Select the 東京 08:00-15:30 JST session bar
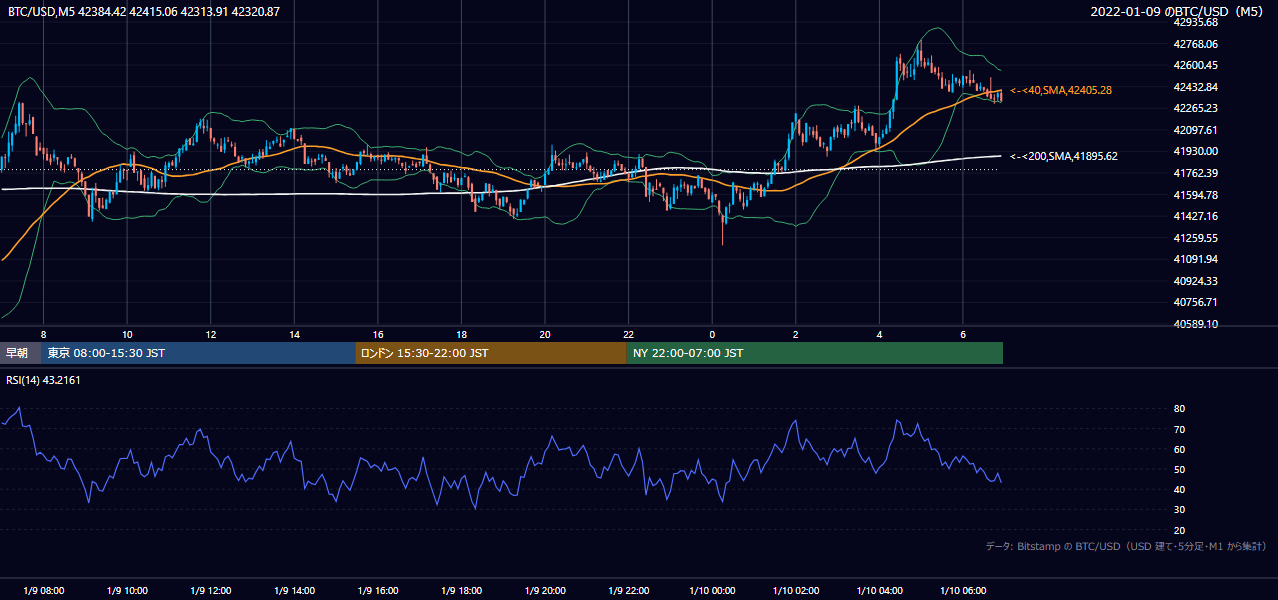The image size is (1278, 600). (x=198, y=353)
